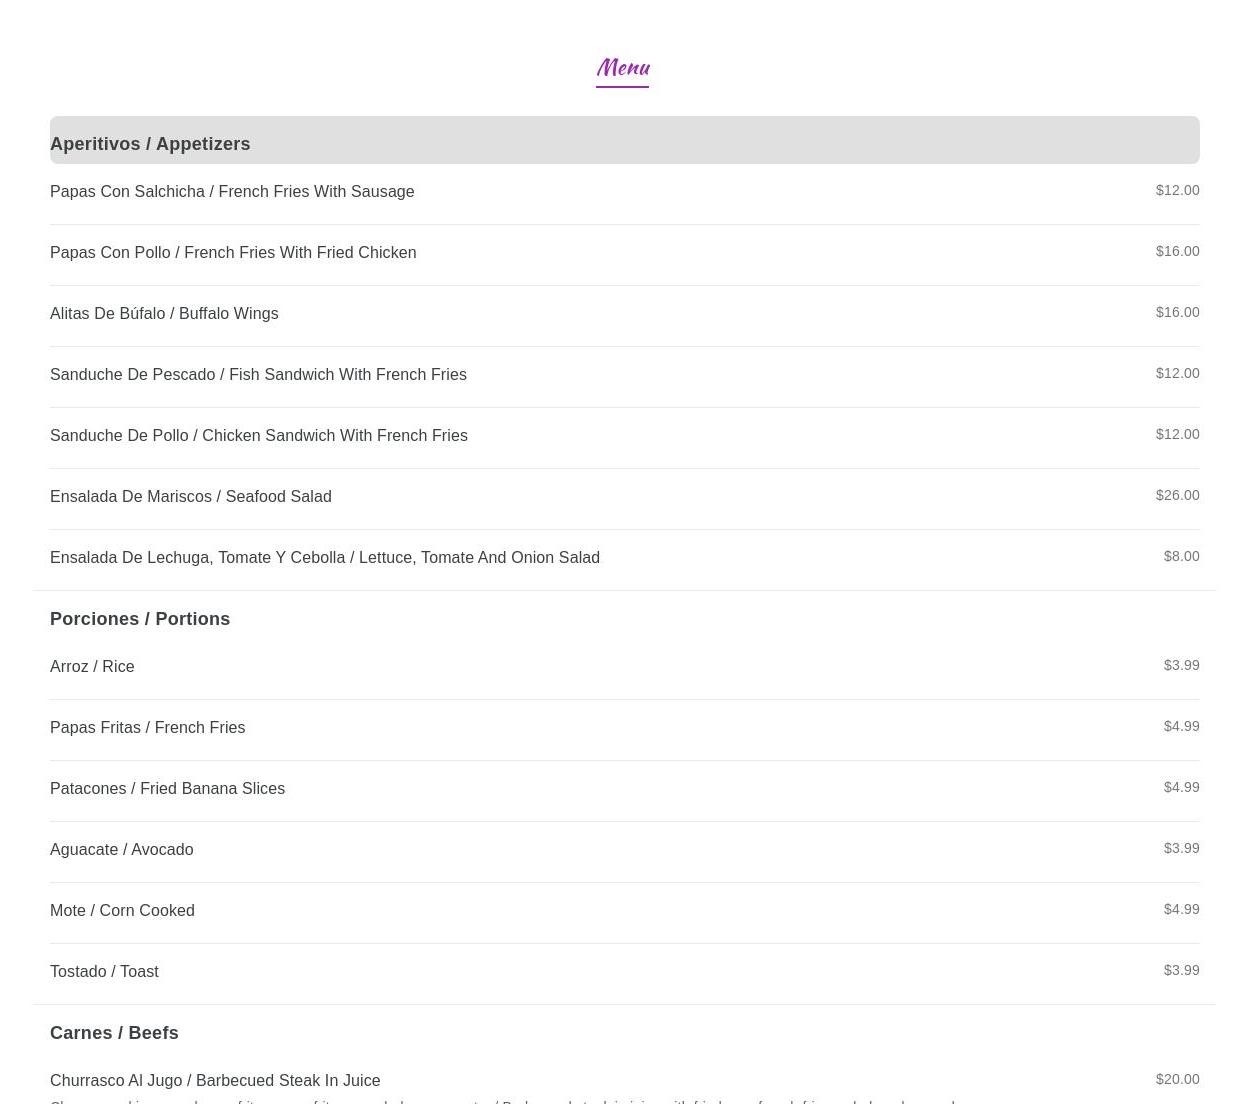Viewport: 1250px width, 1104px height.
Task: Select the Arroz / Rice portion
Action: [x=92, y=667]
